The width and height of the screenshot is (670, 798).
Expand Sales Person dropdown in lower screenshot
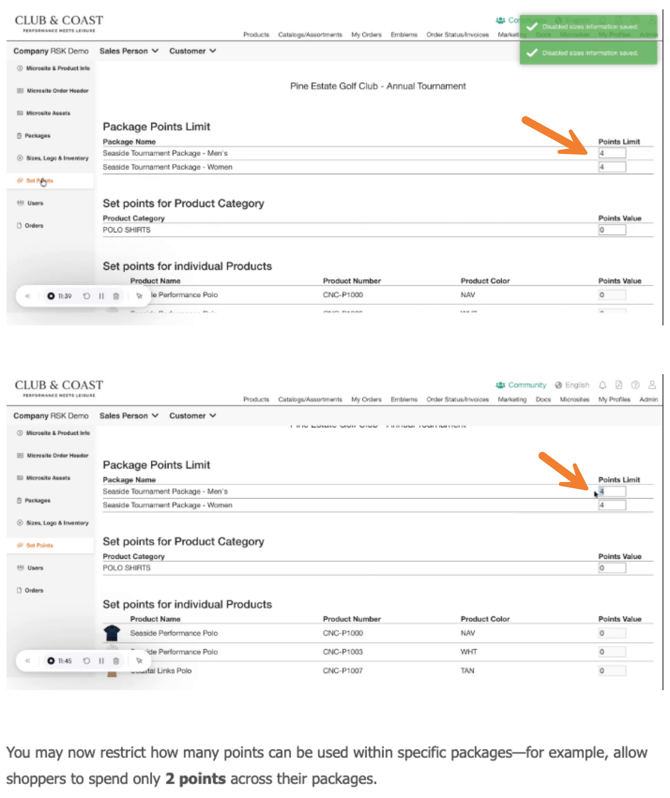click(129, 415)
